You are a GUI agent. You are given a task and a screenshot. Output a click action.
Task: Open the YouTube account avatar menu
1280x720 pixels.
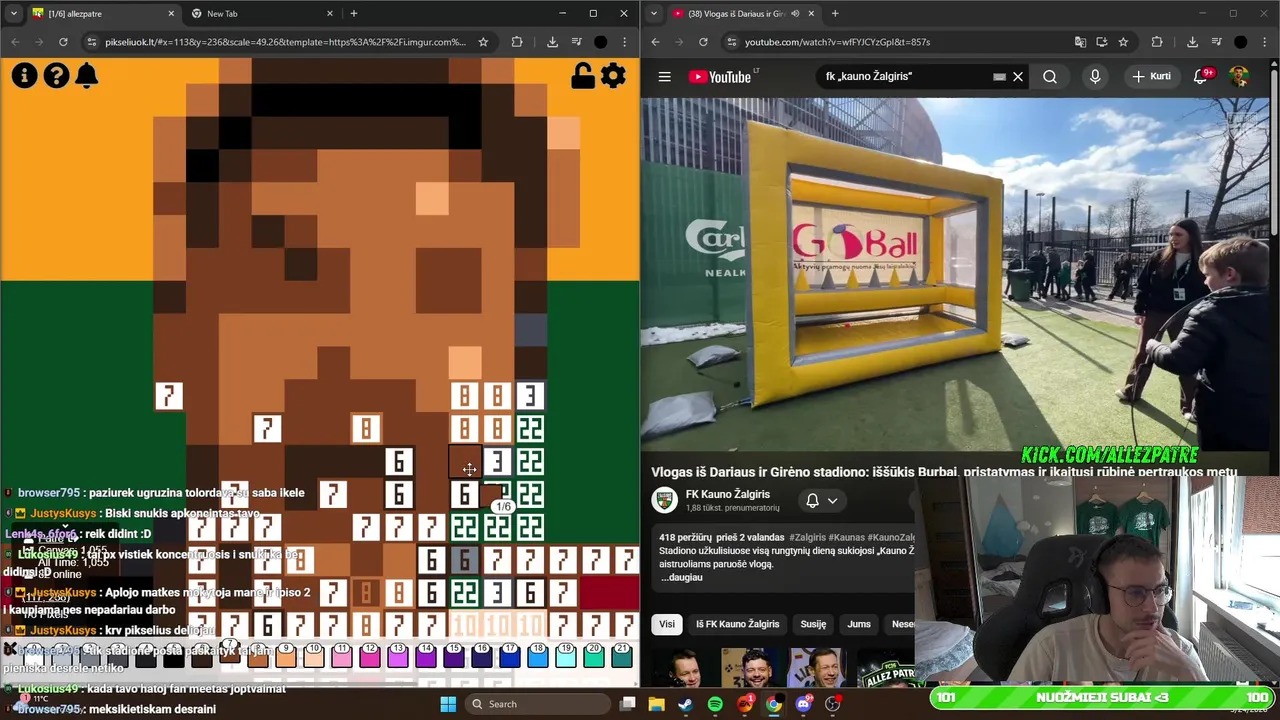pos(1239,77)
